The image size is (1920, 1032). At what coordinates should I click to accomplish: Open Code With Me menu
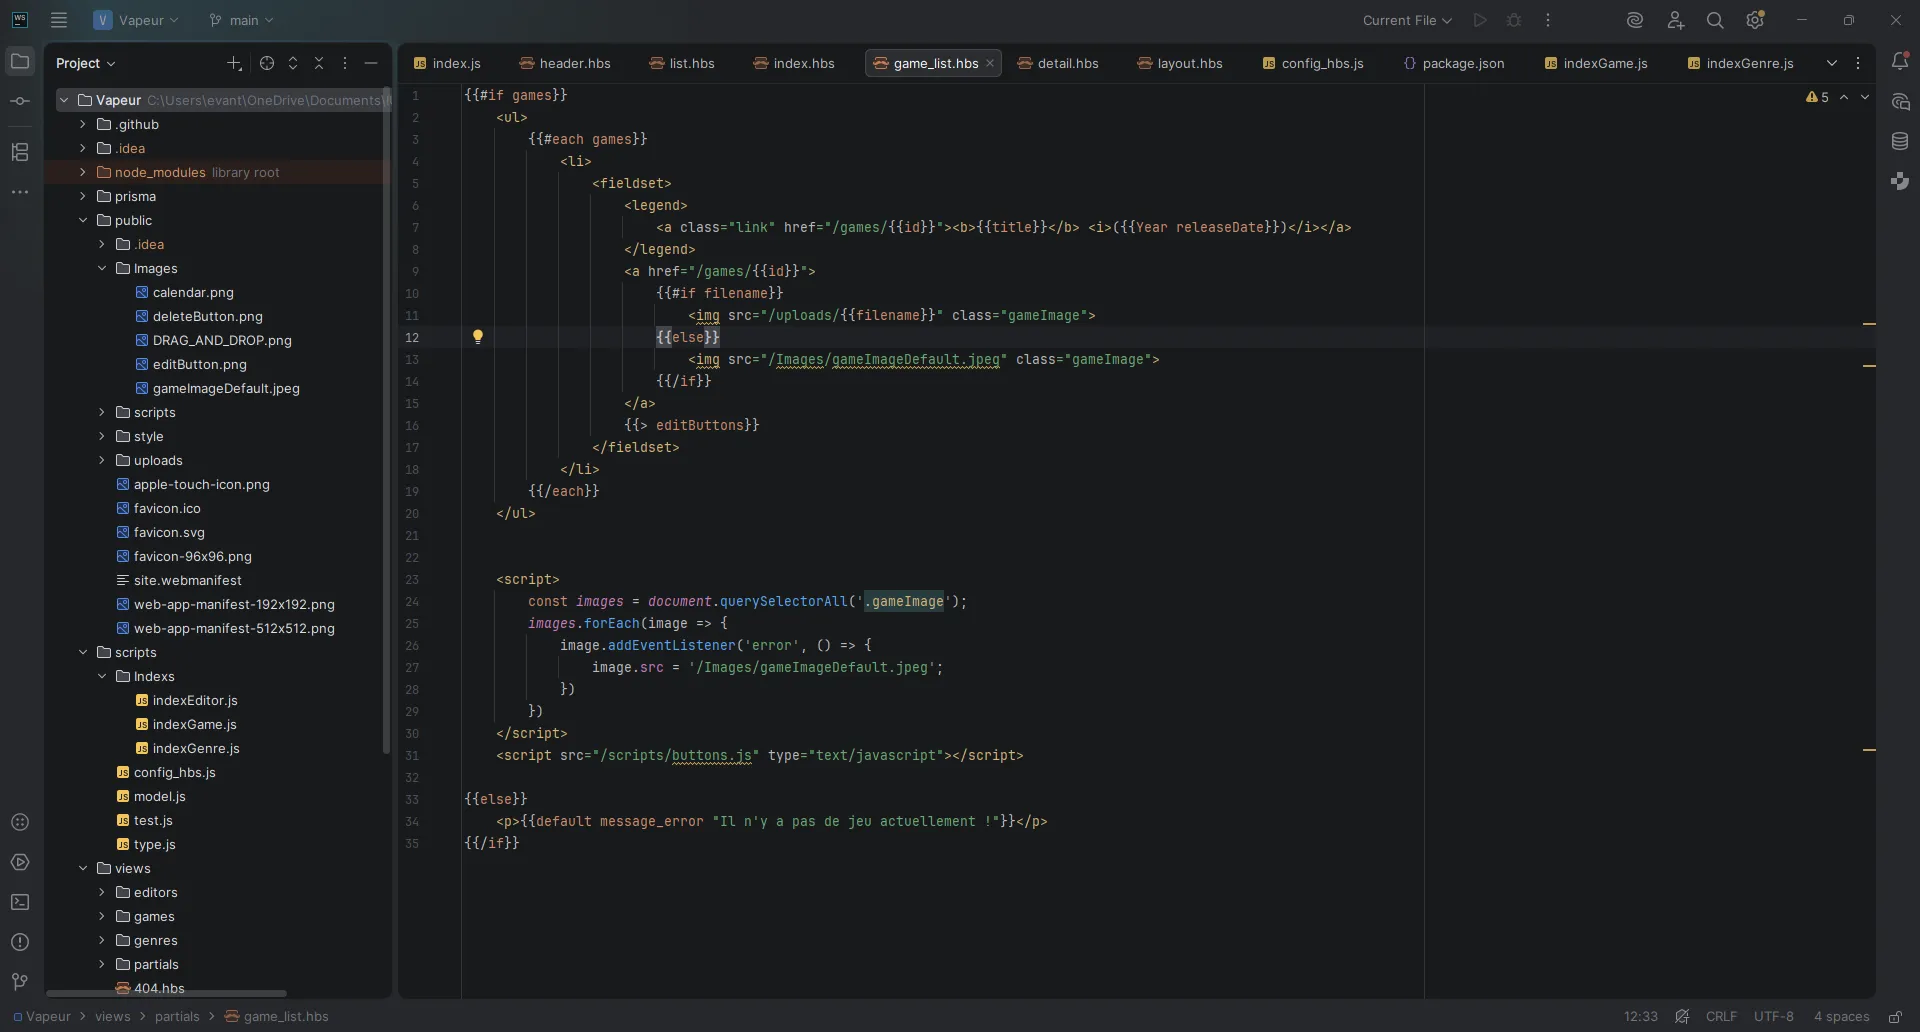tap(1676, 20)
